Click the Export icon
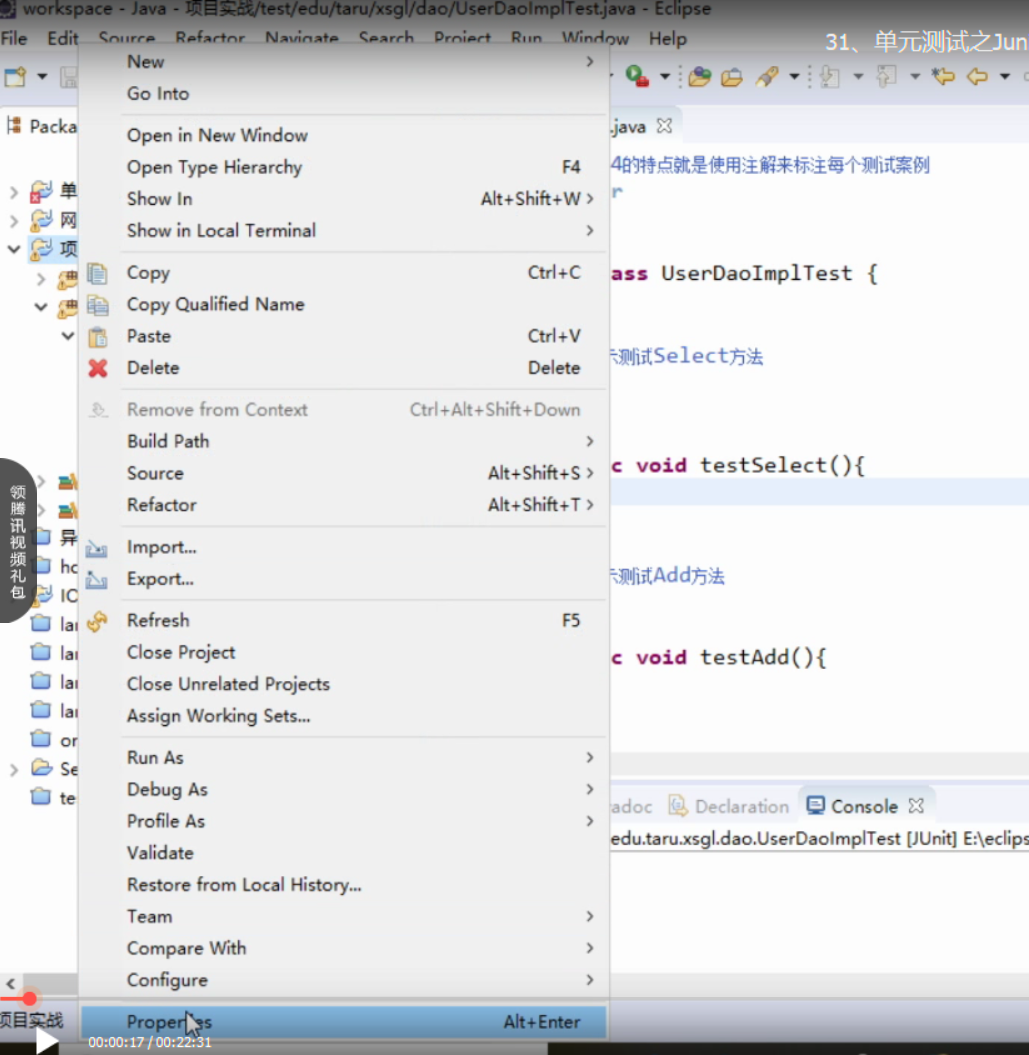 (96, 579)
